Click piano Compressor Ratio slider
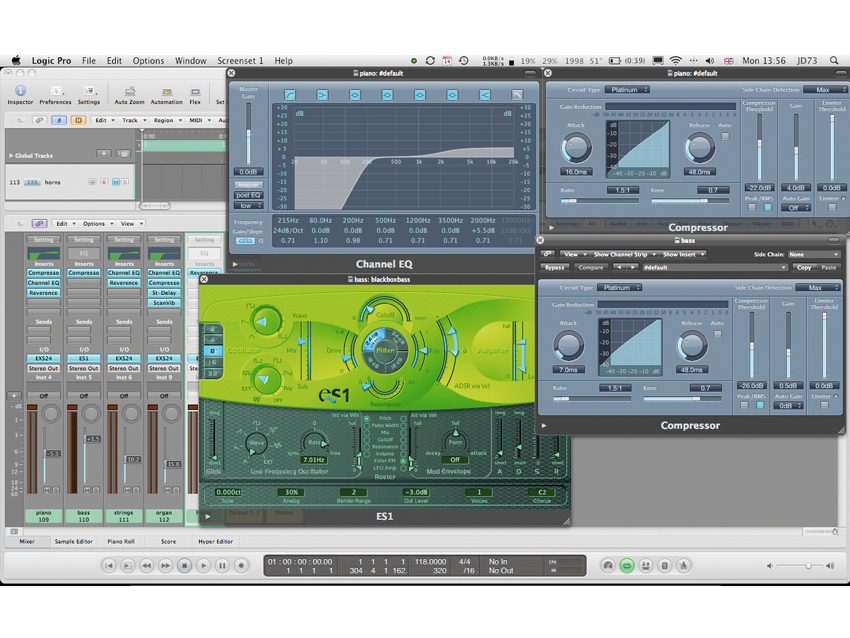 (x=598, y=201)
